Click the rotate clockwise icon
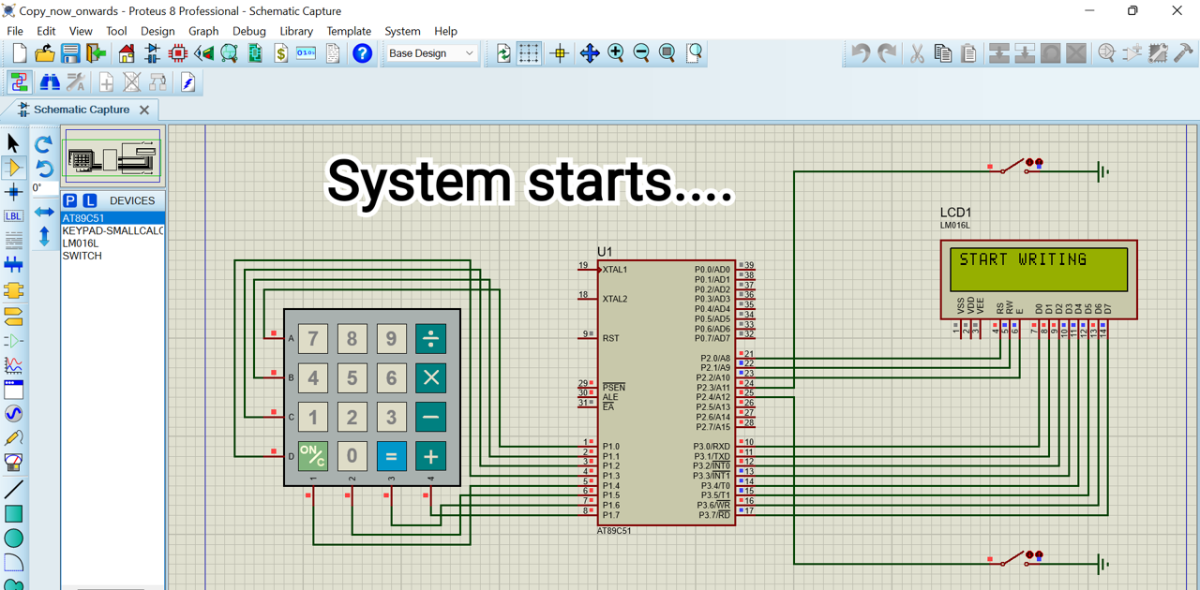Image resolution: width=1200 pixels, height=590 pixels. pyautogui.click(x=44, y=144)
